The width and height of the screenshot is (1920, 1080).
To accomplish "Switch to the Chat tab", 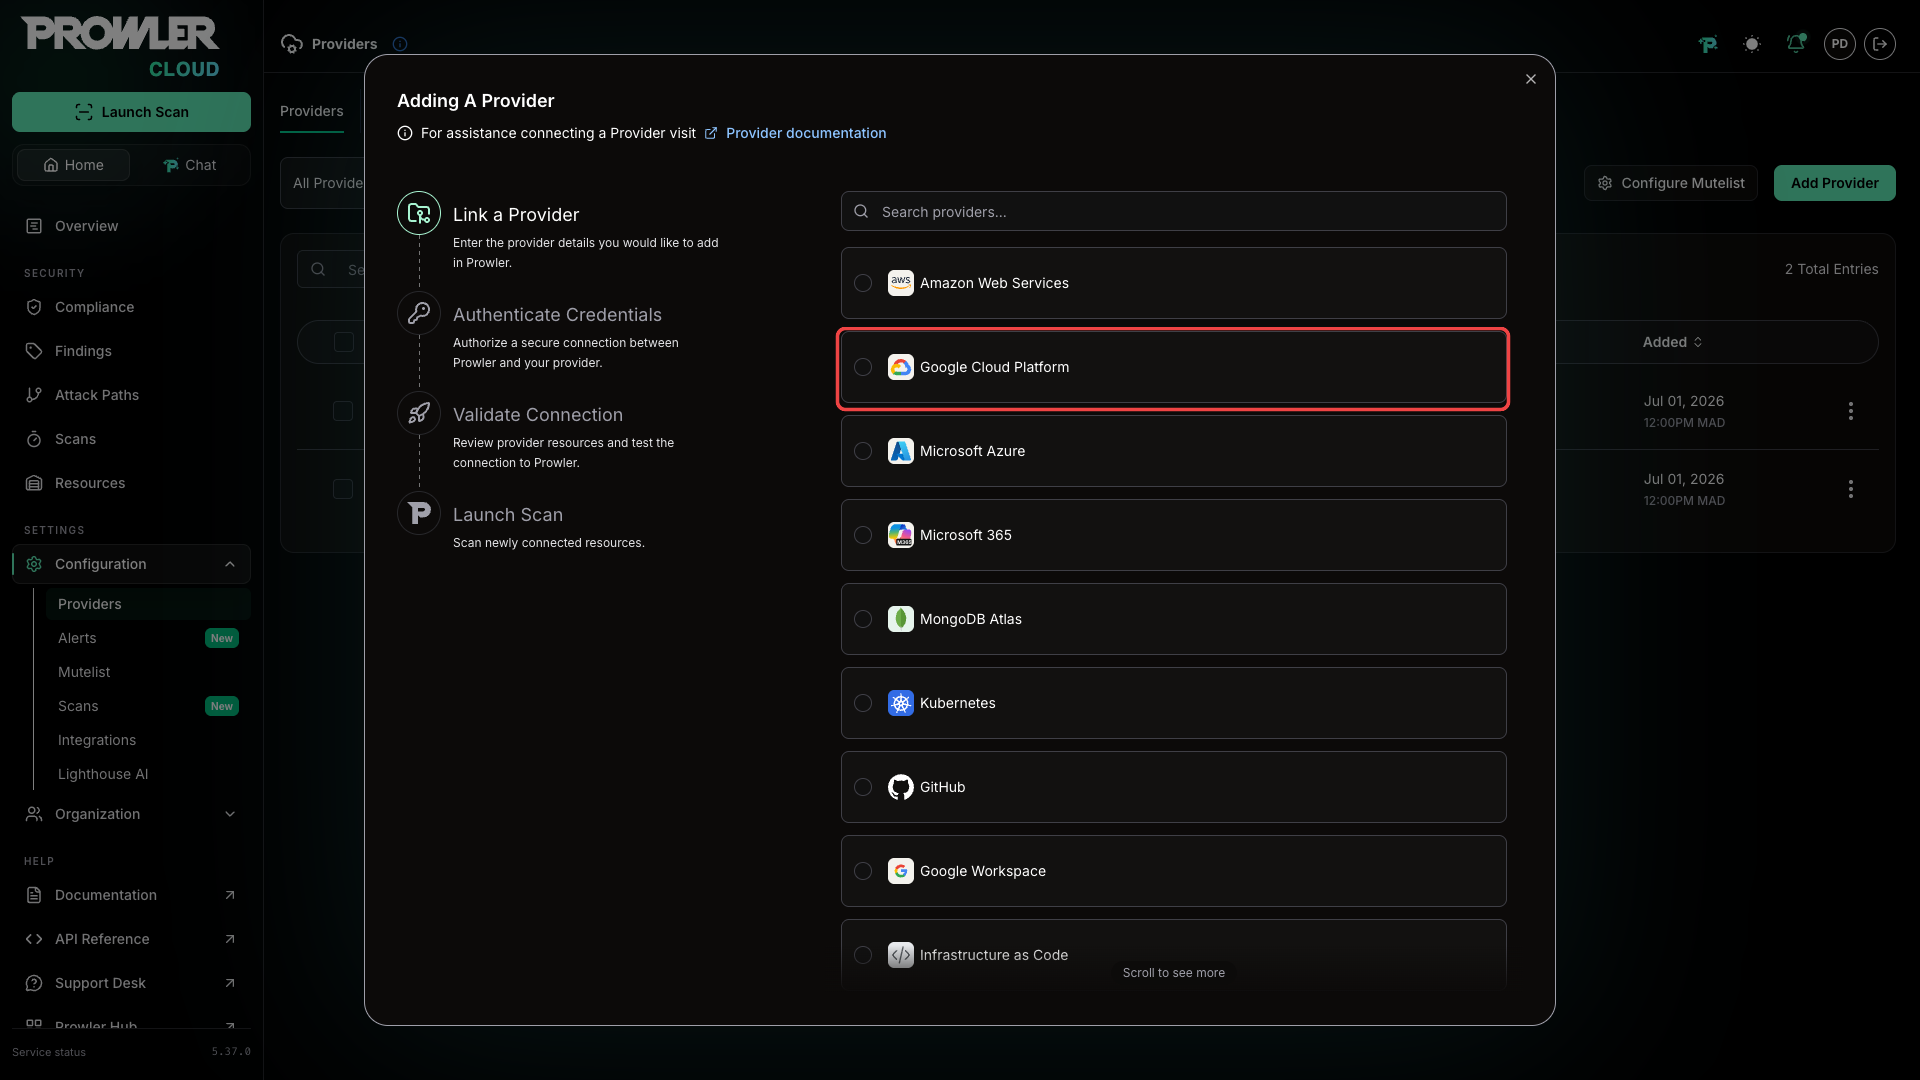I will point(190,165).
